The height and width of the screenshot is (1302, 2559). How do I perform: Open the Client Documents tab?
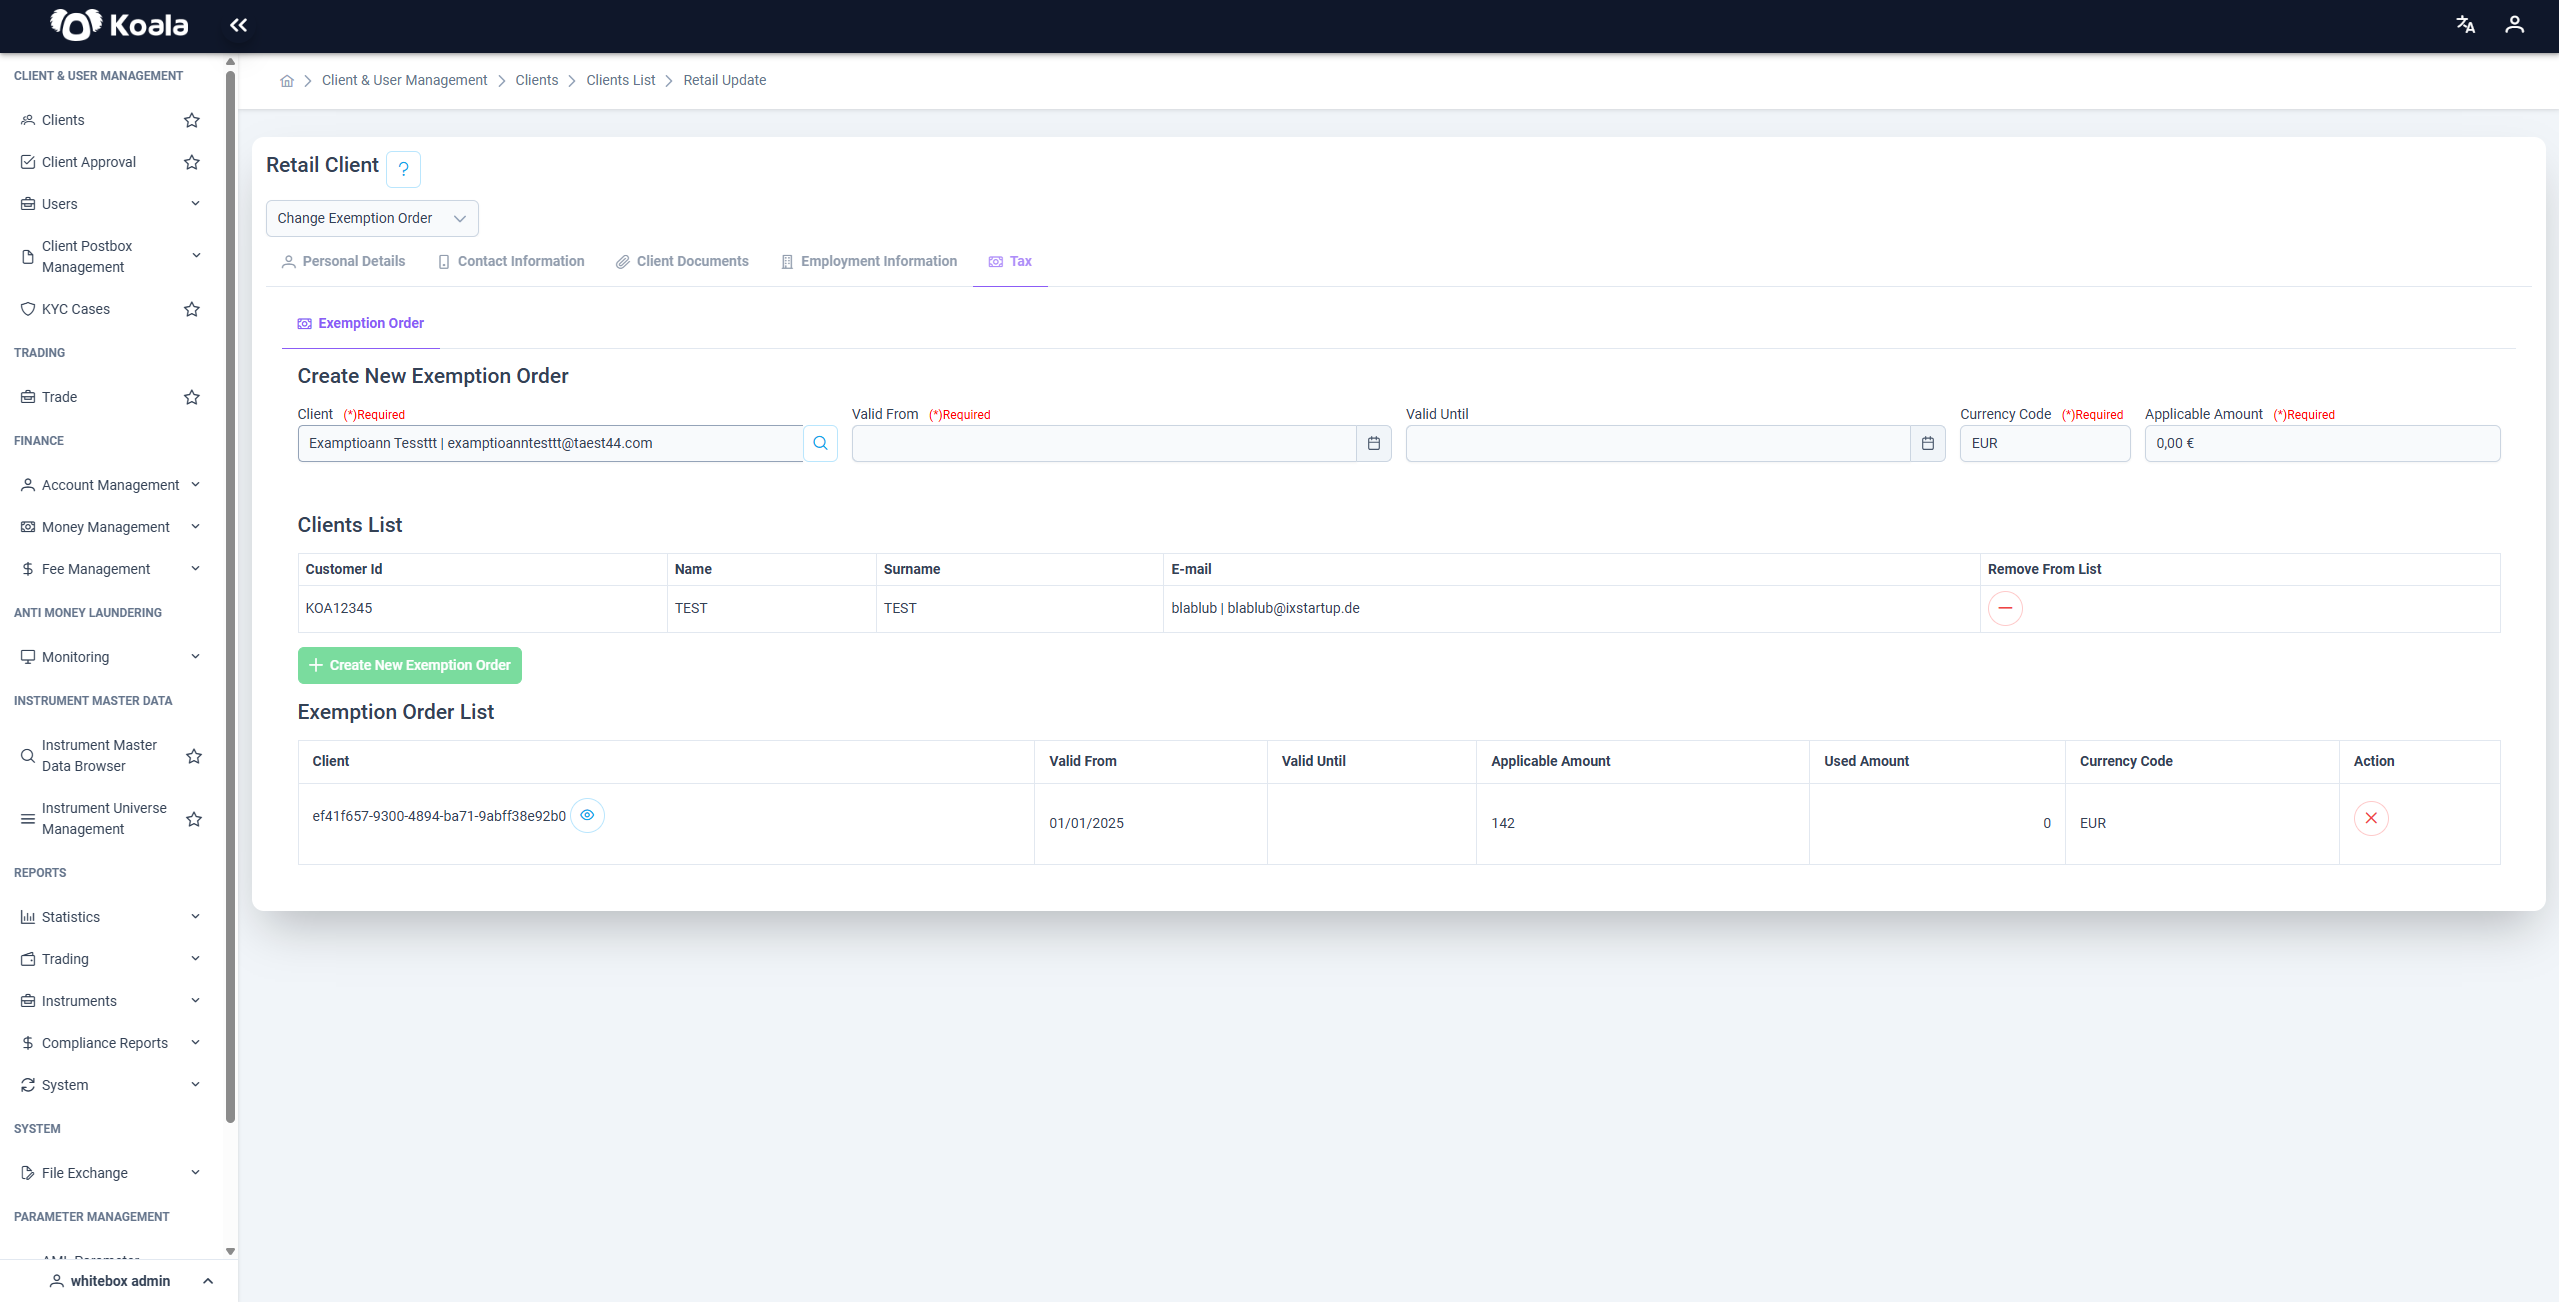pyautogui.click(x=682, y=261)
